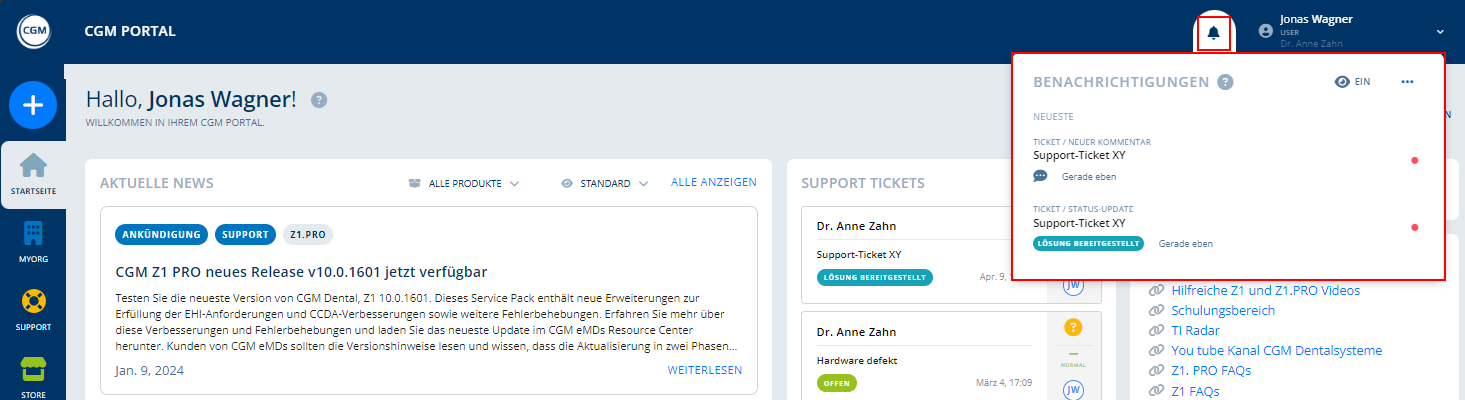Select the Ankündigung news tag
This screenshot has height=400, width=1465.
[x=161, y=235]
